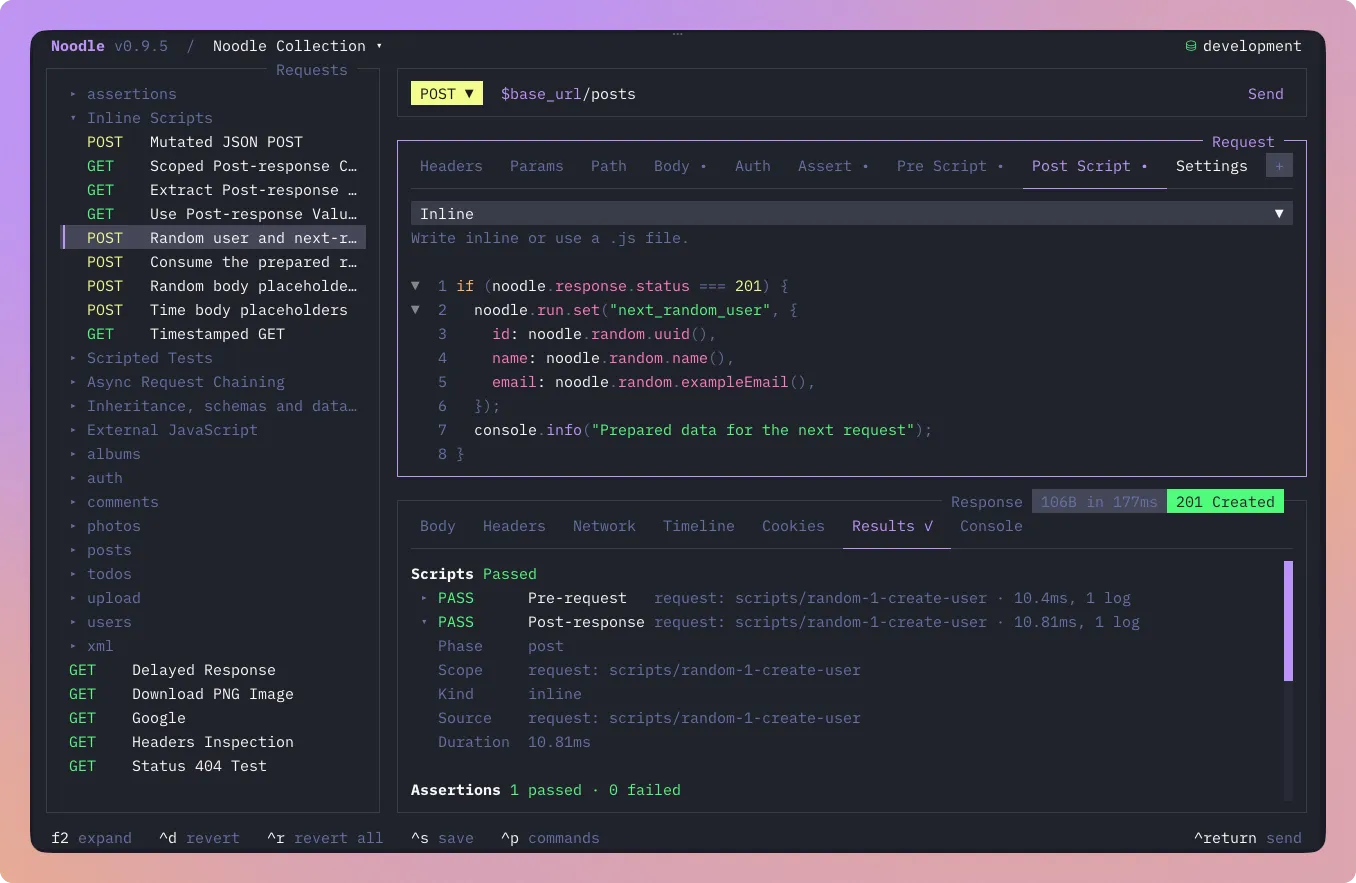This screenshot has width=1356, height=883.
Task: Switch to the Assert tab
Action: coord(833,166)
